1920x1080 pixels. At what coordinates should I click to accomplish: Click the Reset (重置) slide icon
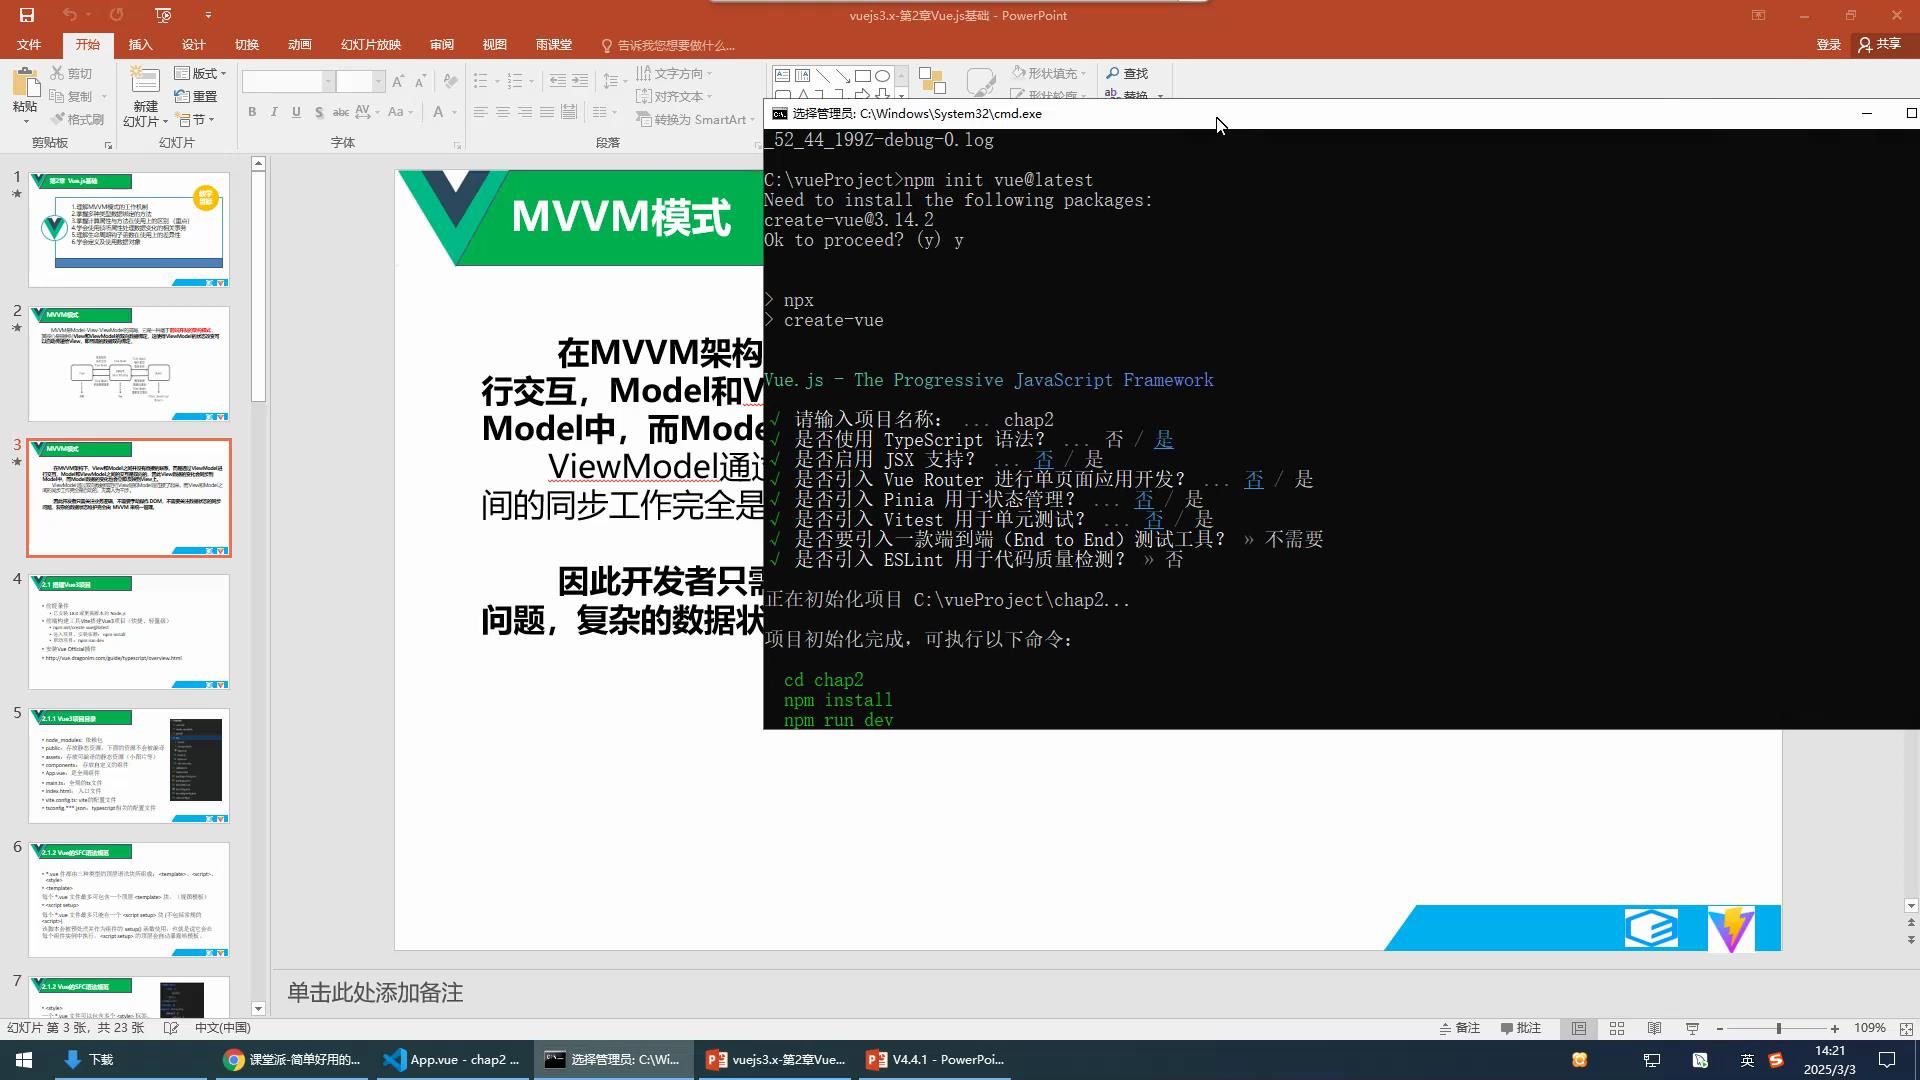(196, 96)
